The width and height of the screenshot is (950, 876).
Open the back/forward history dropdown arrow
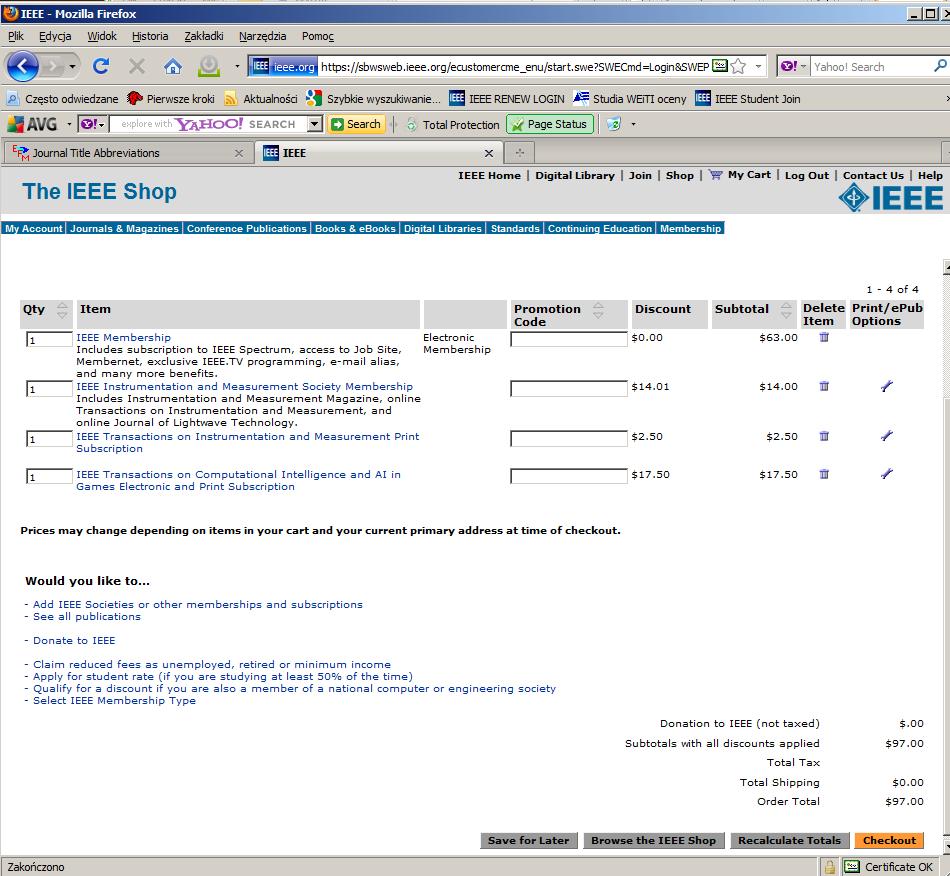[72, 66]
